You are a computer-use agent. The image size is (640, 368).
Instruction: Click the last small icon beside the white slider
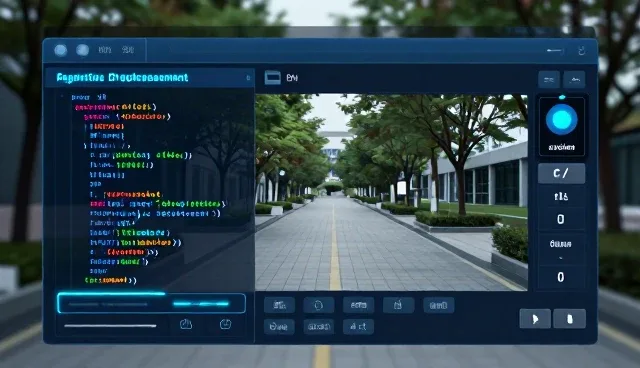pyautogui.click(x=225, y=324)
